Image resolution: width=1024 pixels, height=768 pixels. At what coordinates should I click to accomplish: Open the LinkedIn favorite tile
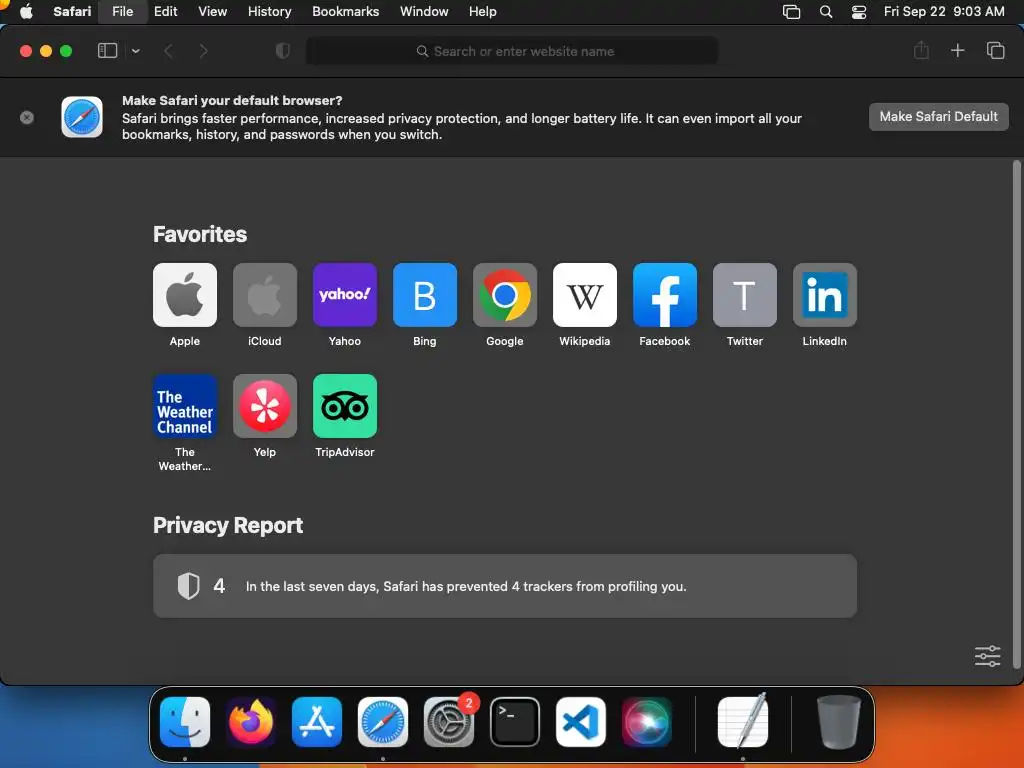(x=825, y=295)
